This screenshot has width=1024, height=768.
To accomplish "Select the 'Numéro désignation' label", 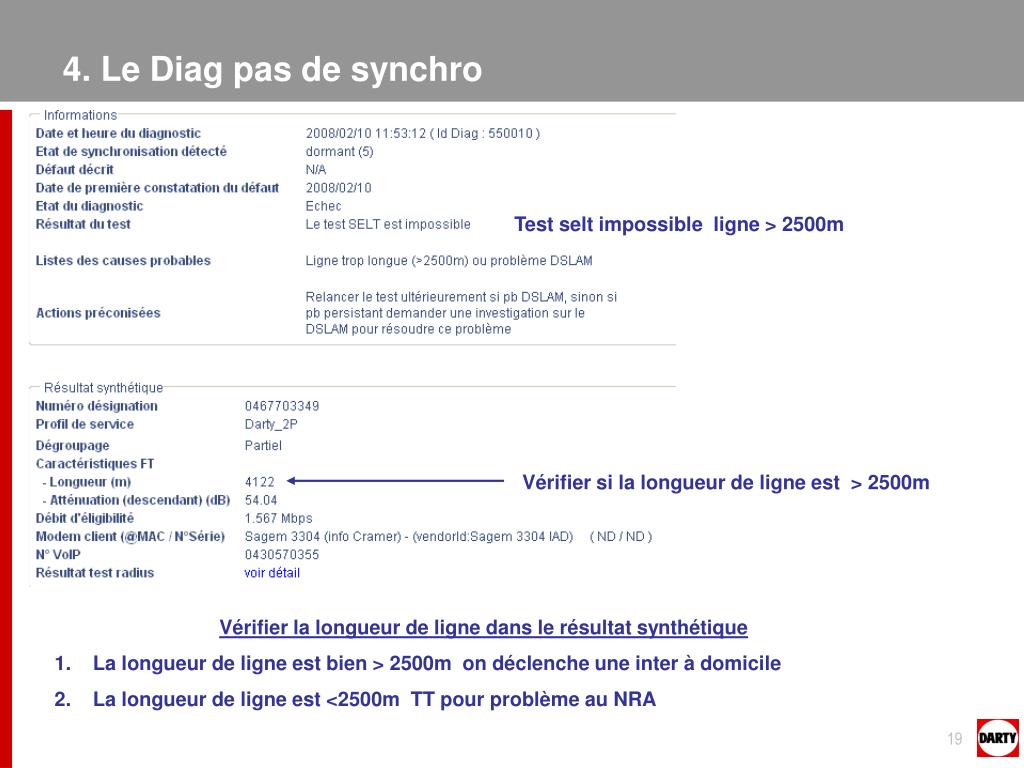I will click(x=97, y=406).
